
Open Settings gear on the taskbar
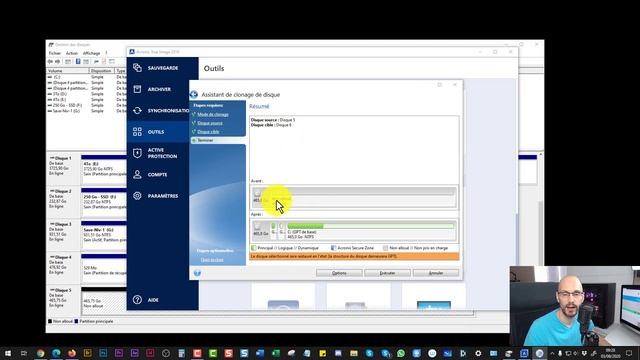point(478,353)
